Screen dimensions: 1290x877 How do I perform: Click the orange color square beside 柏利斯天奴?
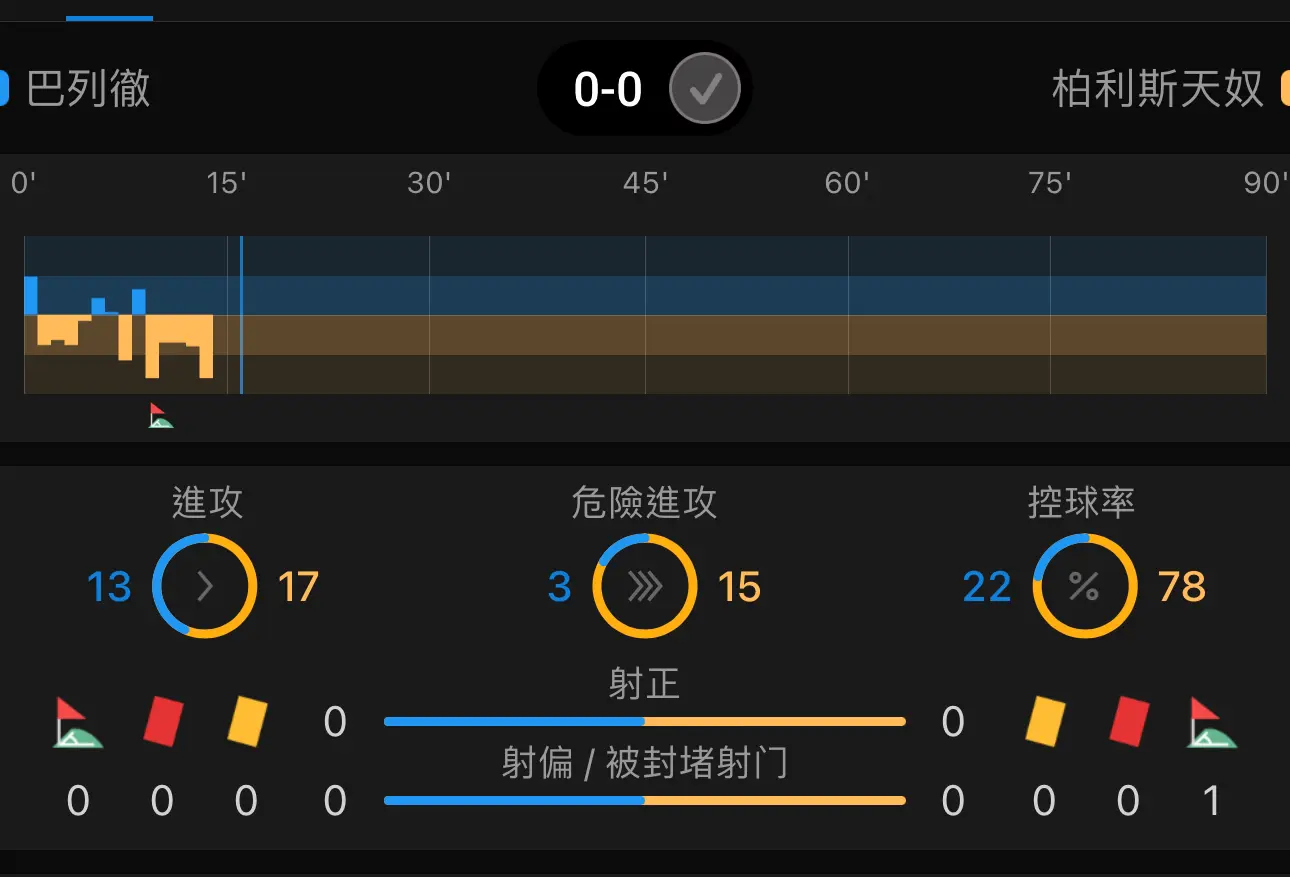click(x=1285, y=89)
